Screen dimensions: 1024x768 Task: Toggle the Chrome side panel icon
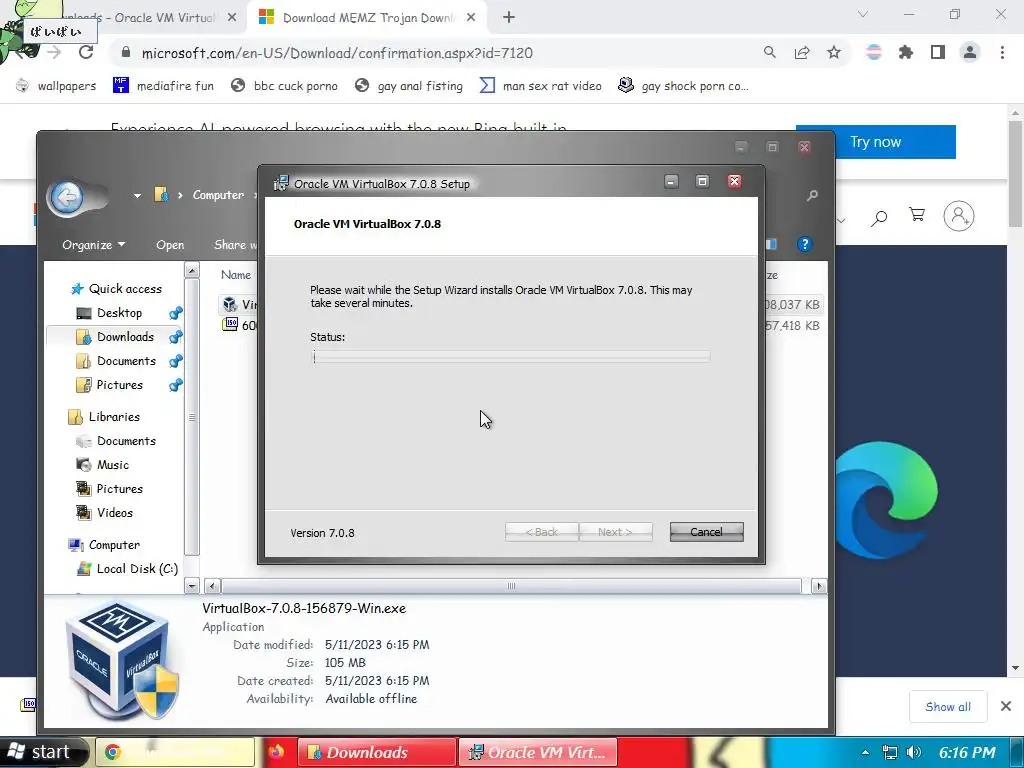(x=938, y=52)
